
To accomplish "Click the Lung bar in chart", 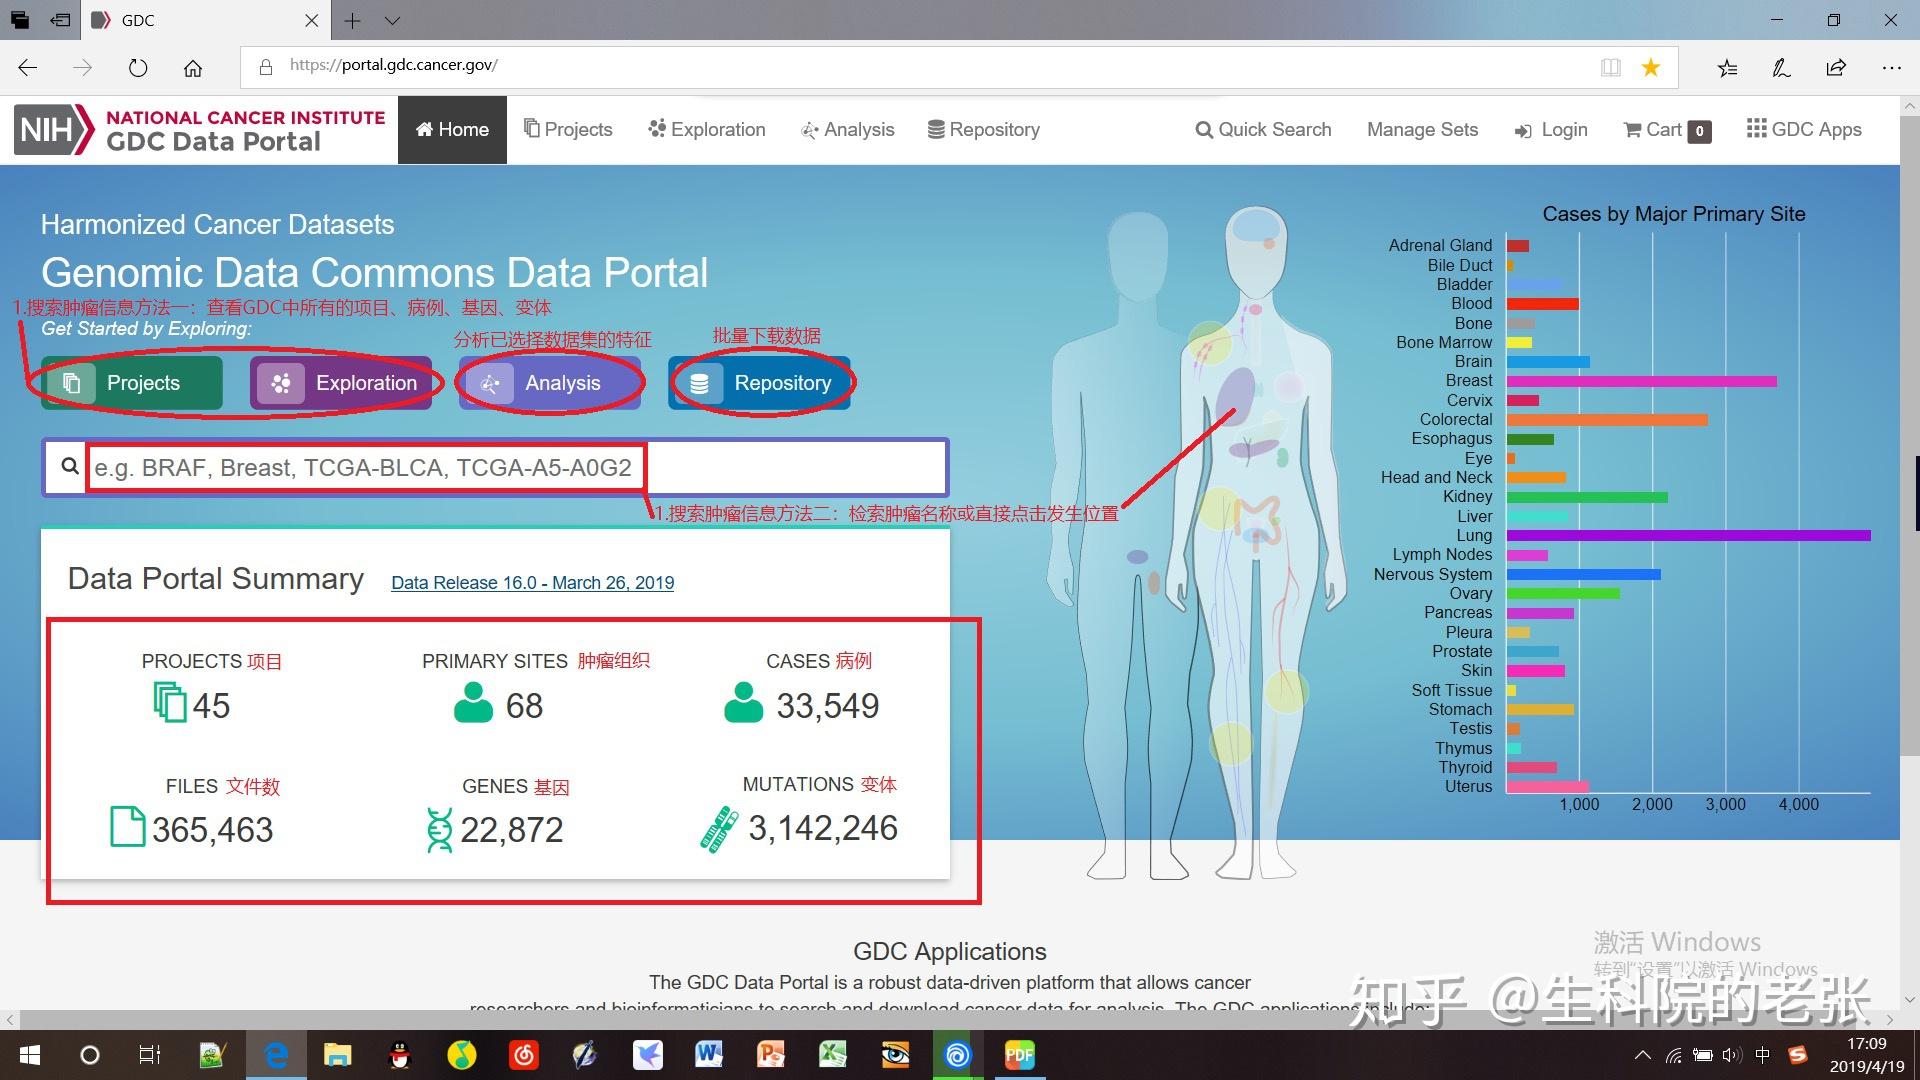I will pos(1688,536).
